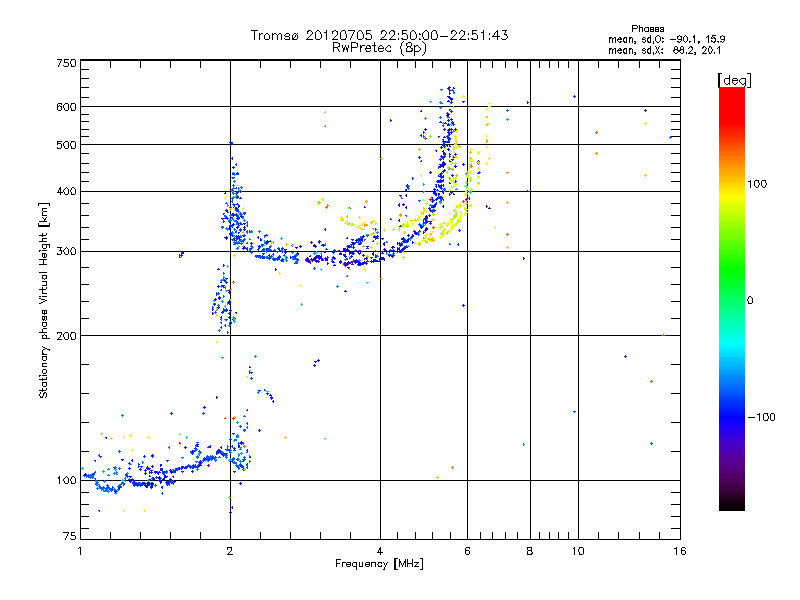
Task: Click the green band near 0 on colorbar
Action: (x=731, y=300)
